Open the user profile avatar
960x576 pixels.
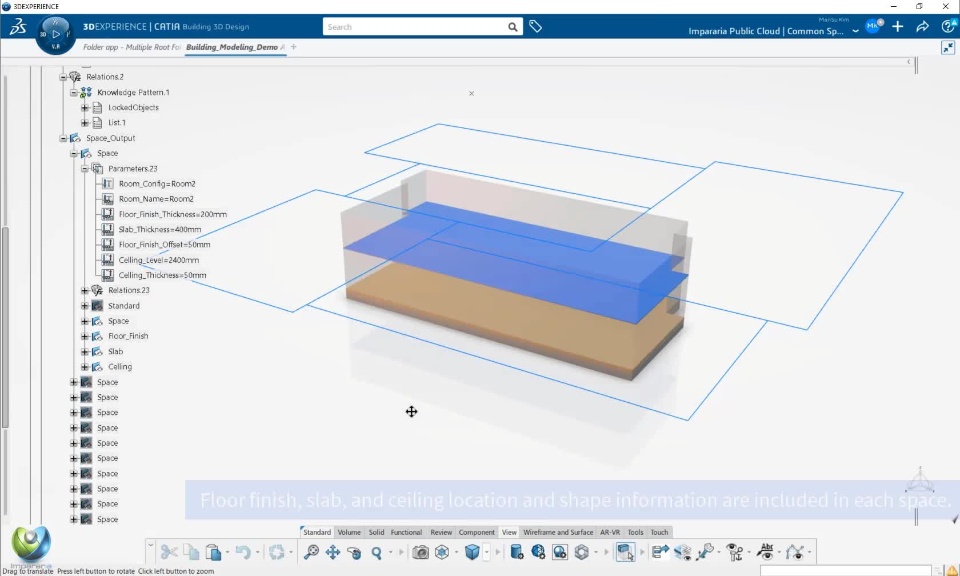(x=873, y=26)
